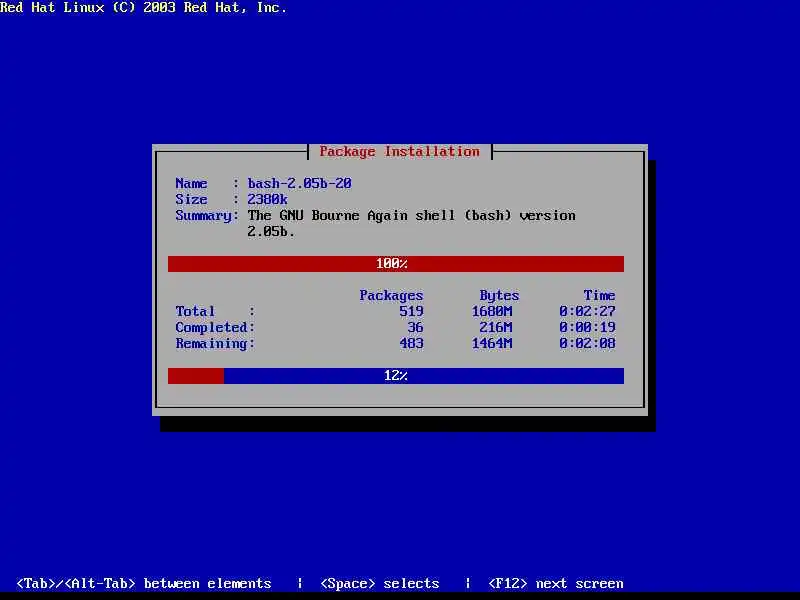Screen dimensions: 800x600
Task: Click the completed time value 0:00:19
Action: tap(587, 327)
